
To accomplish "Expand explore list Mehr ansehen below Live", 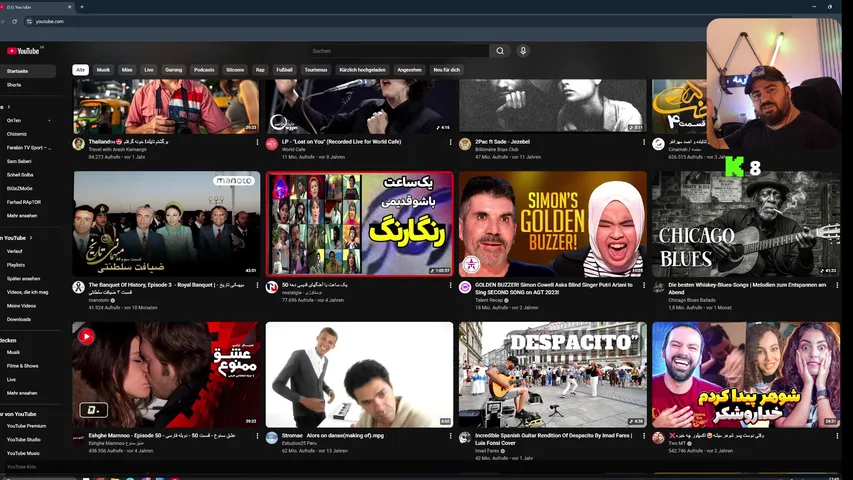I will pos(22,393).
